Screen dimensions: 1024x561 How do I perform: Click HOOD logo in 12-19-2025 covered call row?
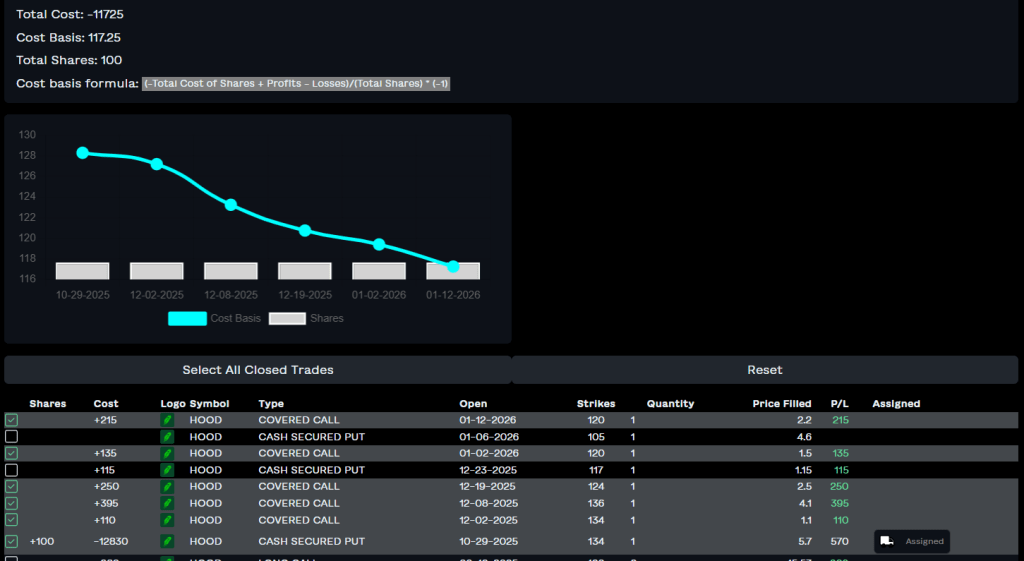[168, 487]
